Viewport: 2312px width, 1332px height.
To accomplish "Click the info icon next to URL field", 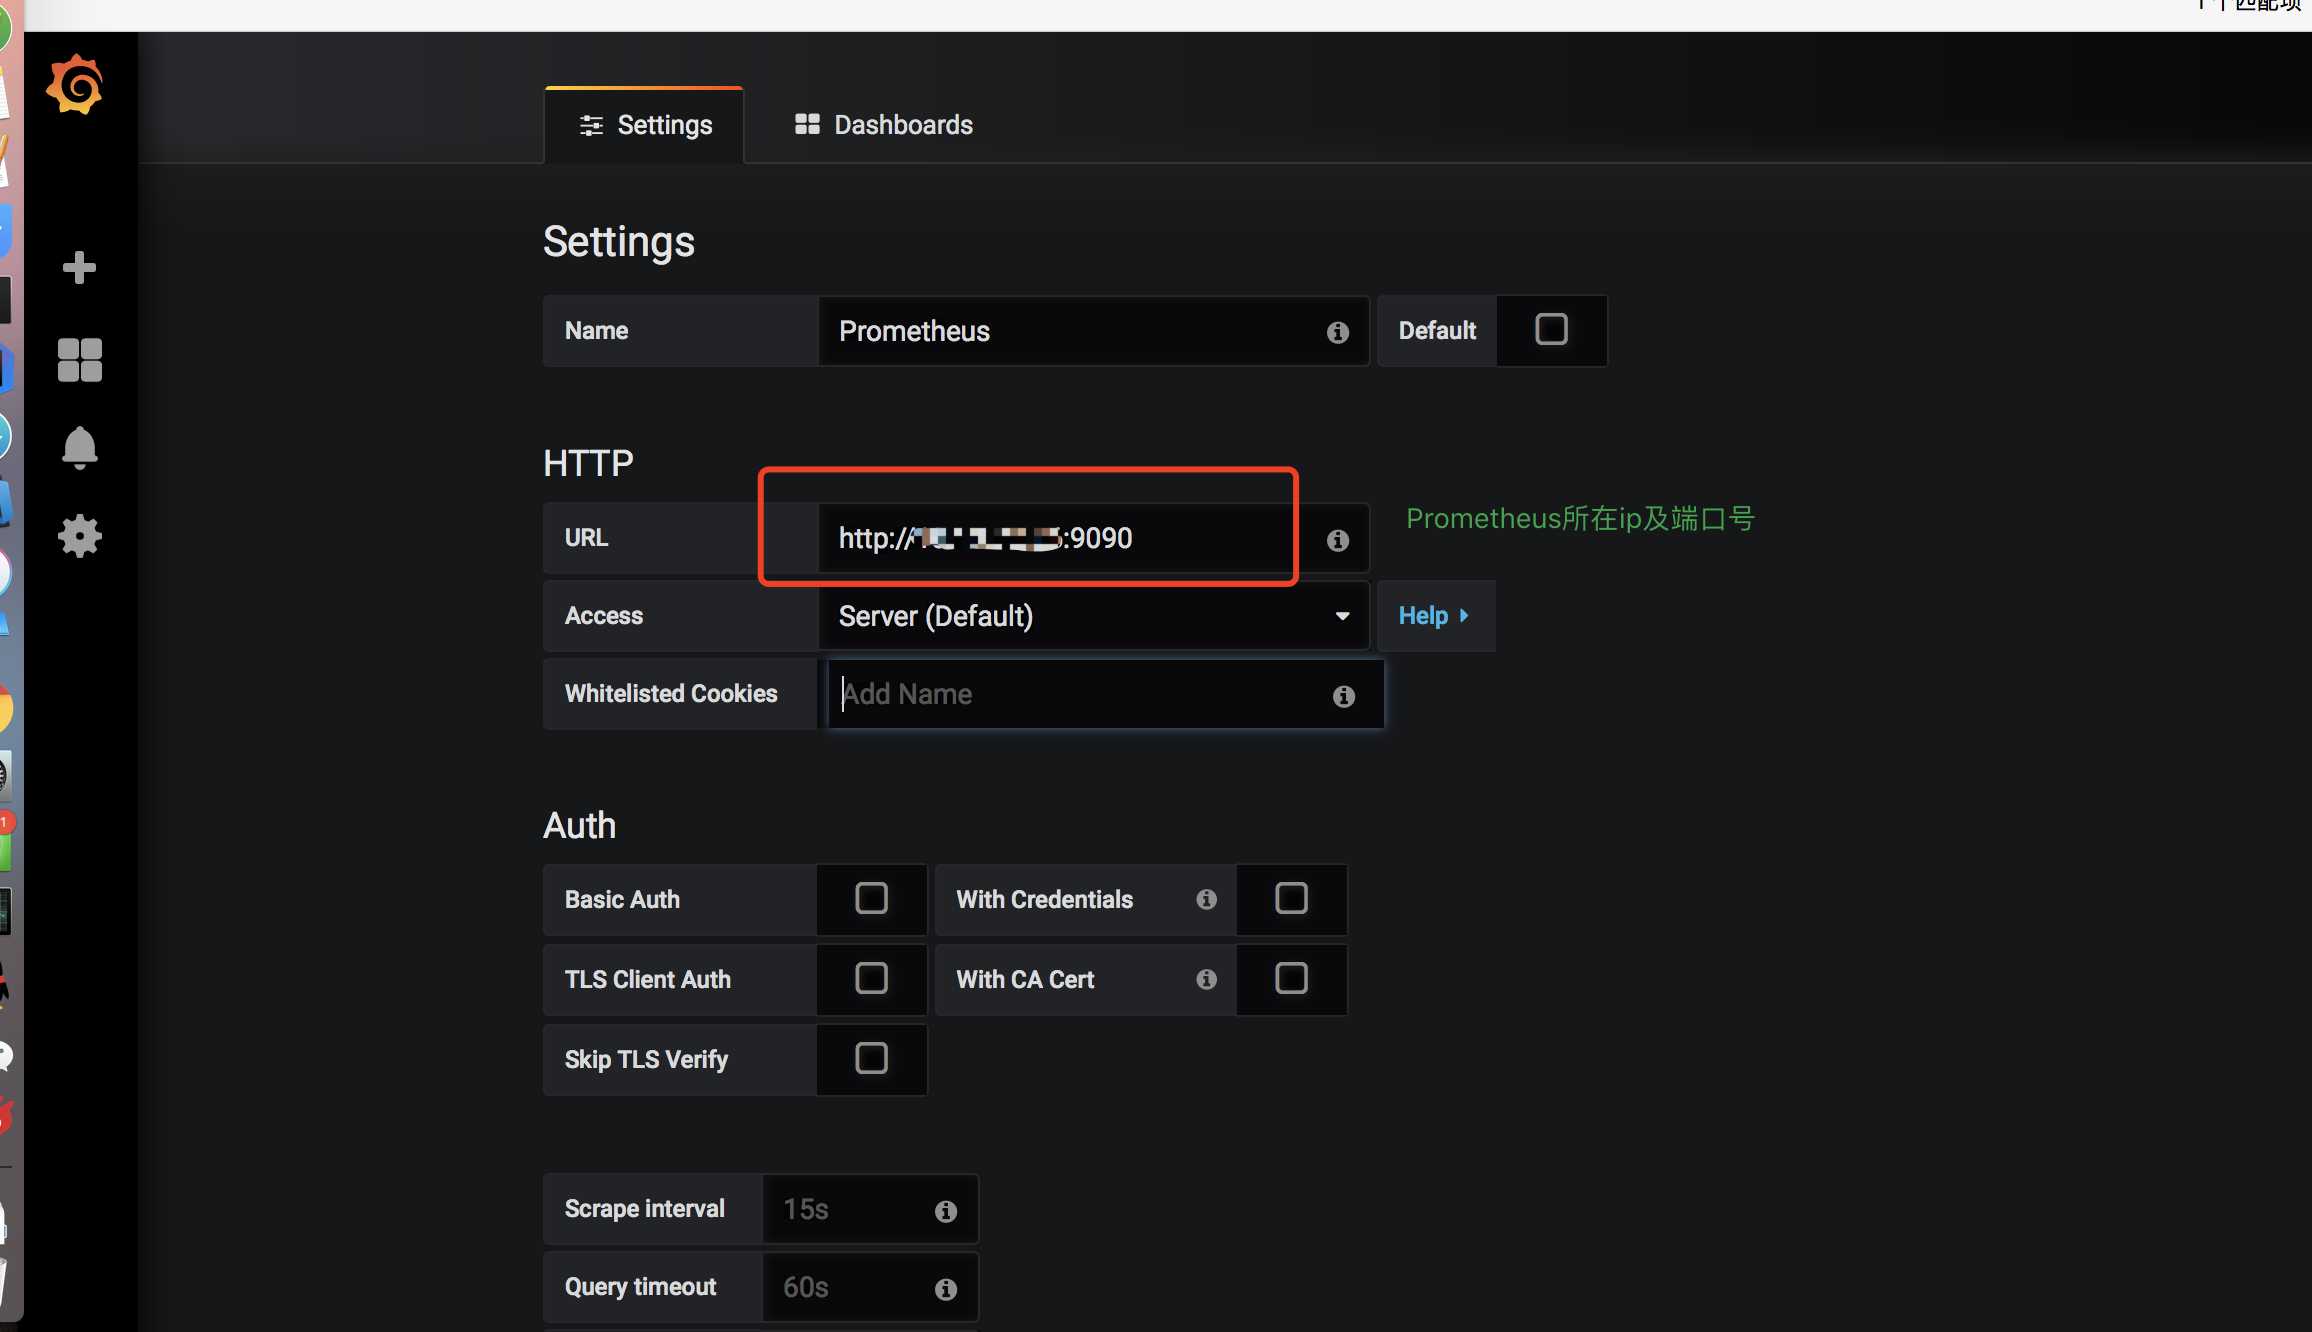I will click(x=1339, y=540).
